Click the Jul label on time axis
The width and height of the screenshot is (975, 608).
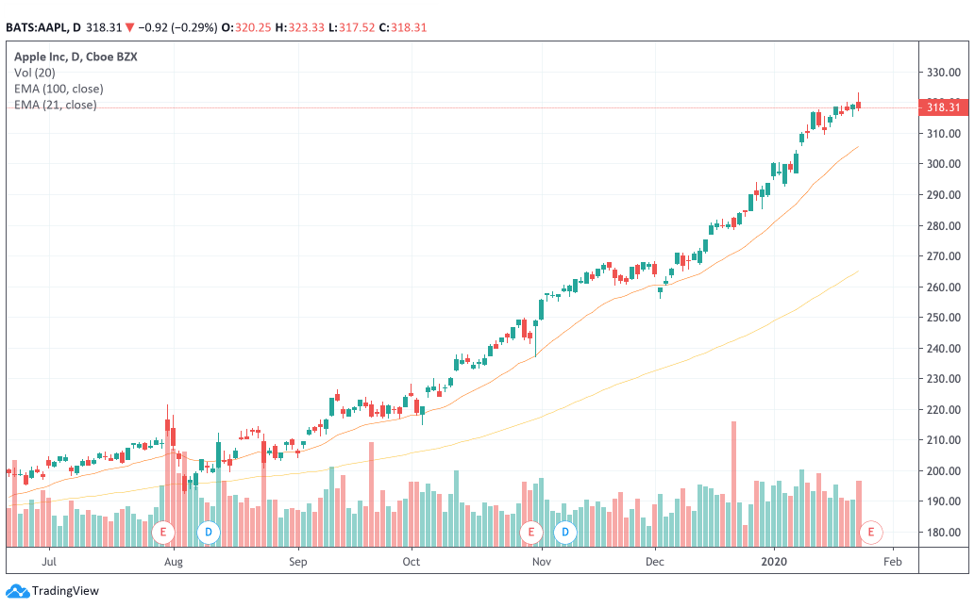point(49,562)
